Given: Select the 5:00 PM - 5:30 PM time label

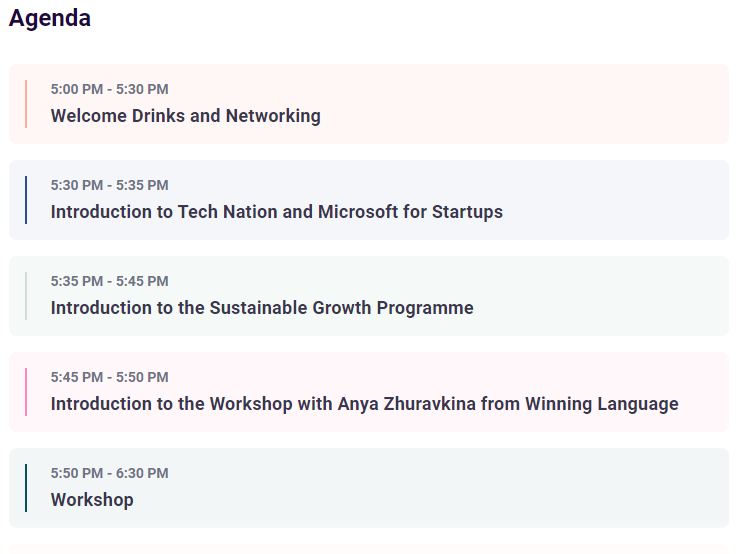Looking at the screenshot, I should 109,89.
